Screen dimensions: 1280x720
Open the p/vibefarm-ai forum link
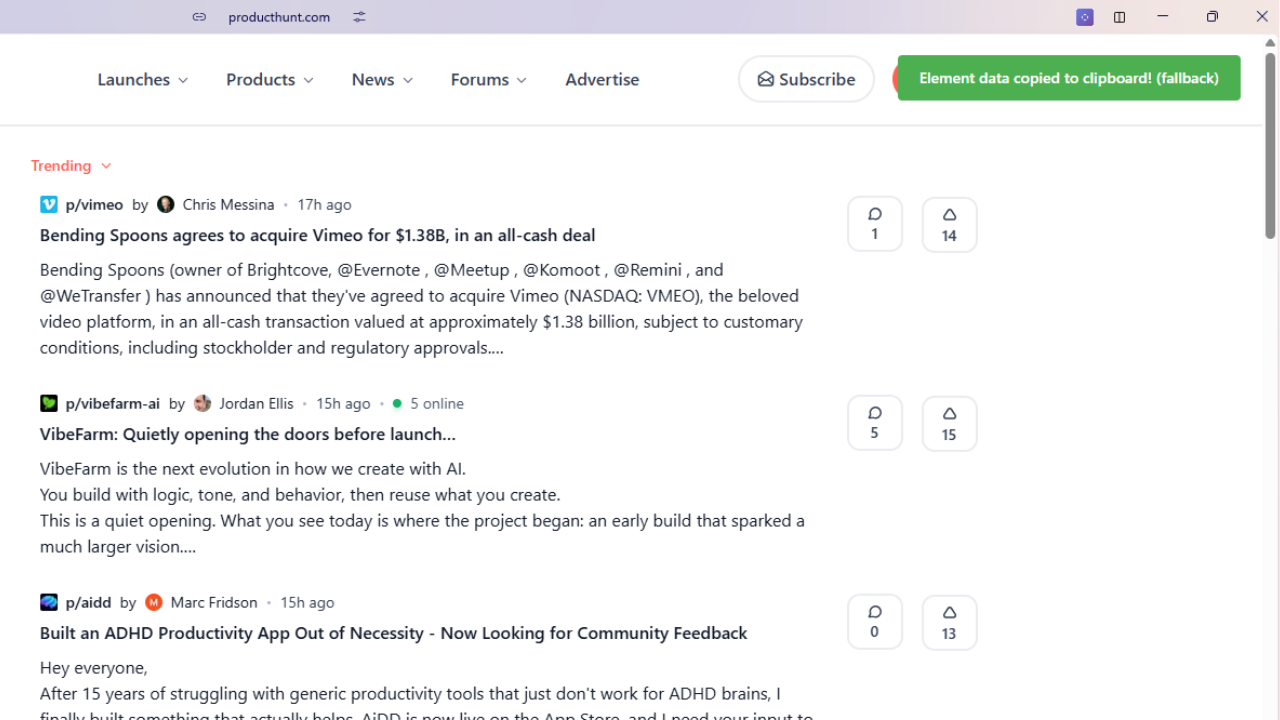[x=112, y=403]
